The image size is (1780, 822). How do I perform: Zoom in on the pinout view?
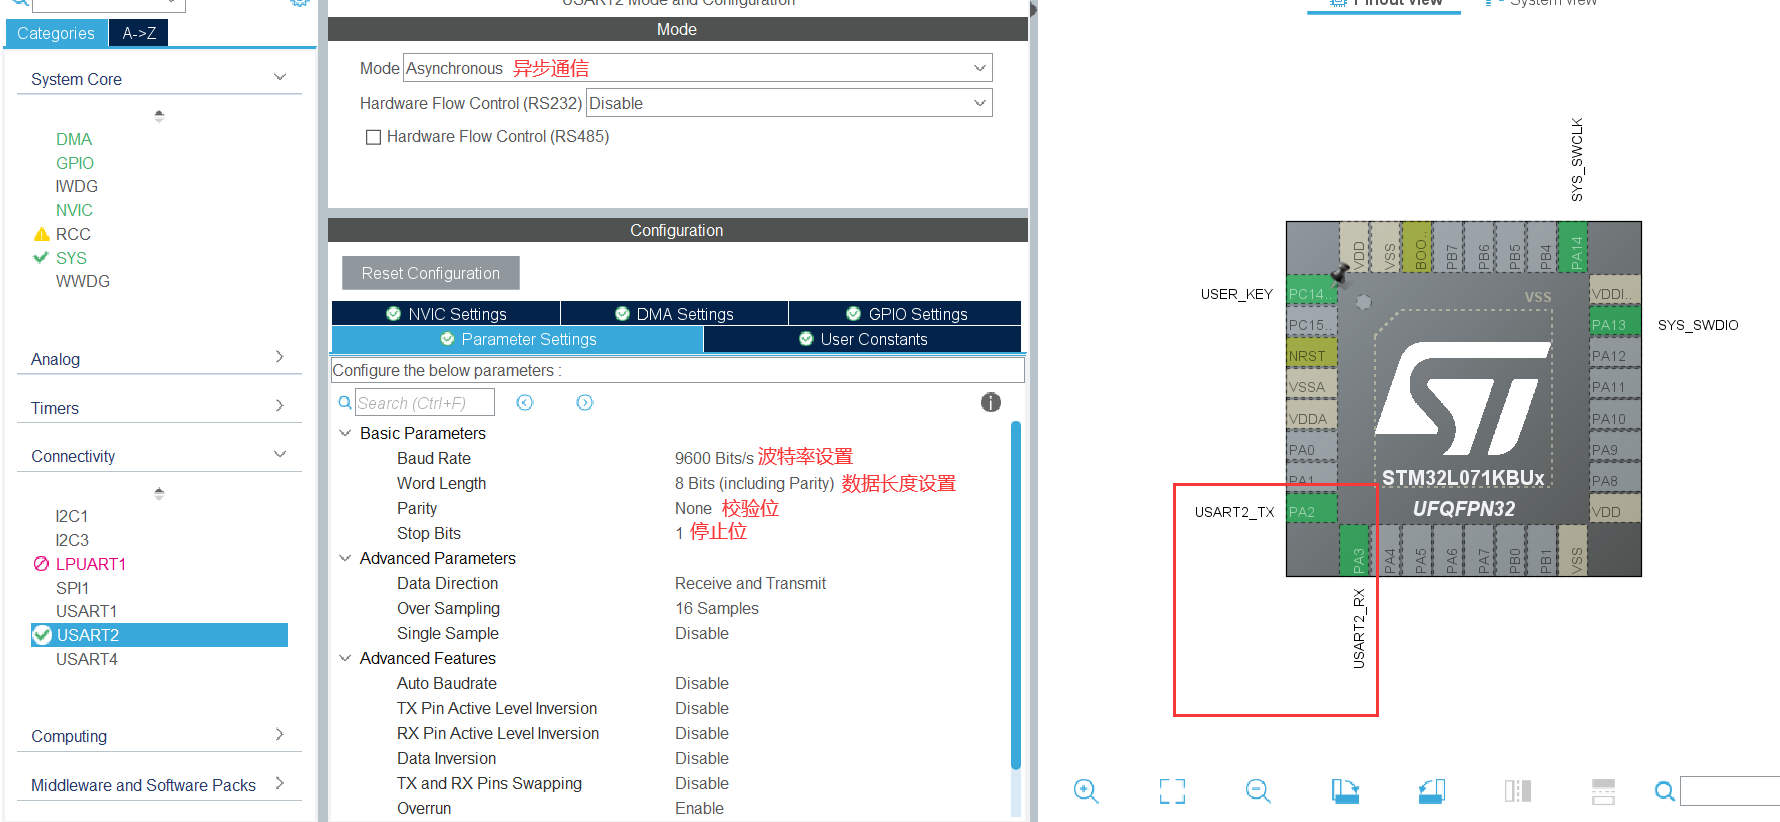(x=1086, y=791)
